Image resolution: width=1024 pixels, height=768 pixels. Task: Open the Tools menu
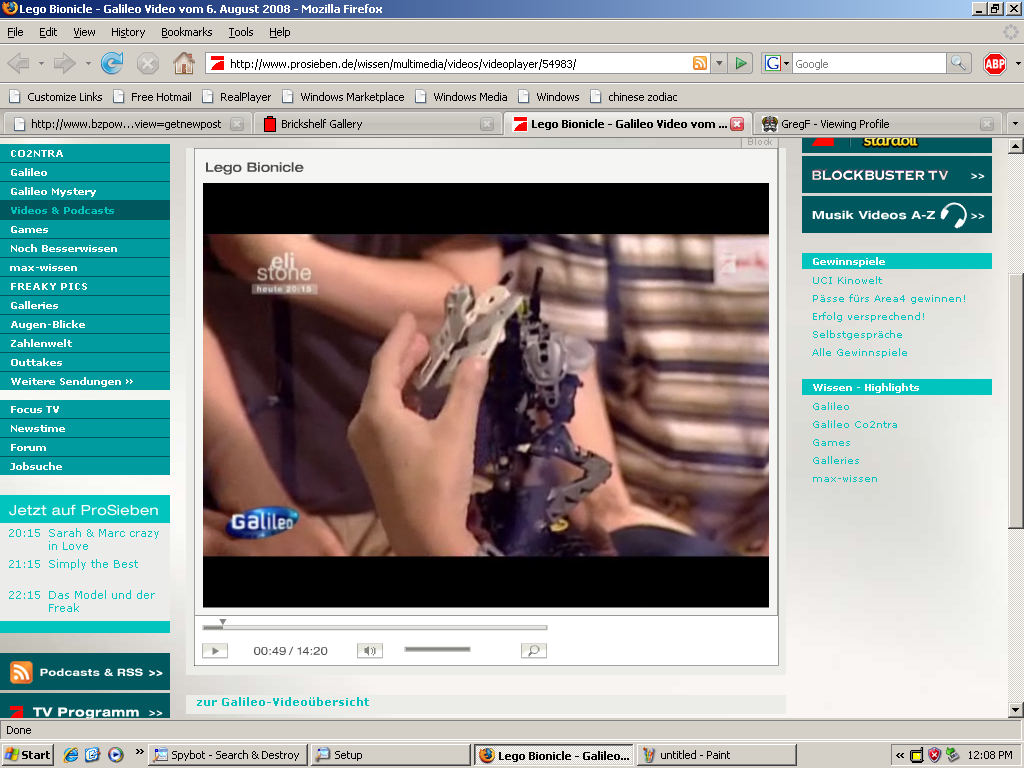pos(240,32)
